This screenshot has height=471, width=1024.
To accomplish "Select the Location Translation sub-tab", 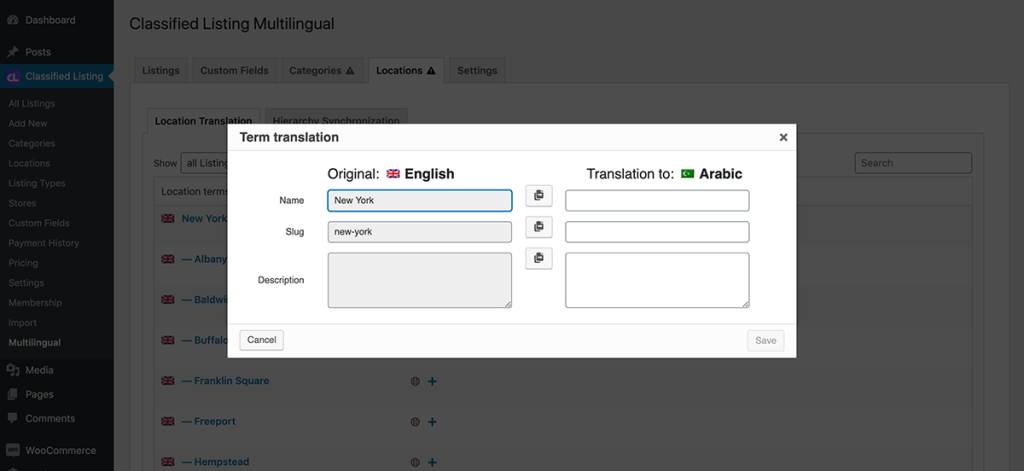I will [x=204, y=121].
